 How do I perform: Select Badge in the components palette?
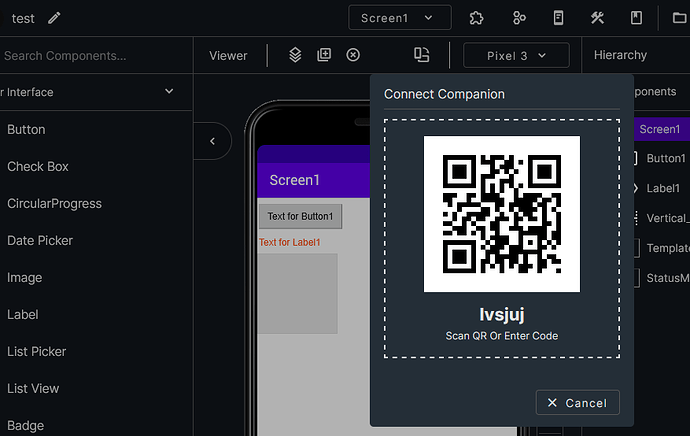(26, 426)
